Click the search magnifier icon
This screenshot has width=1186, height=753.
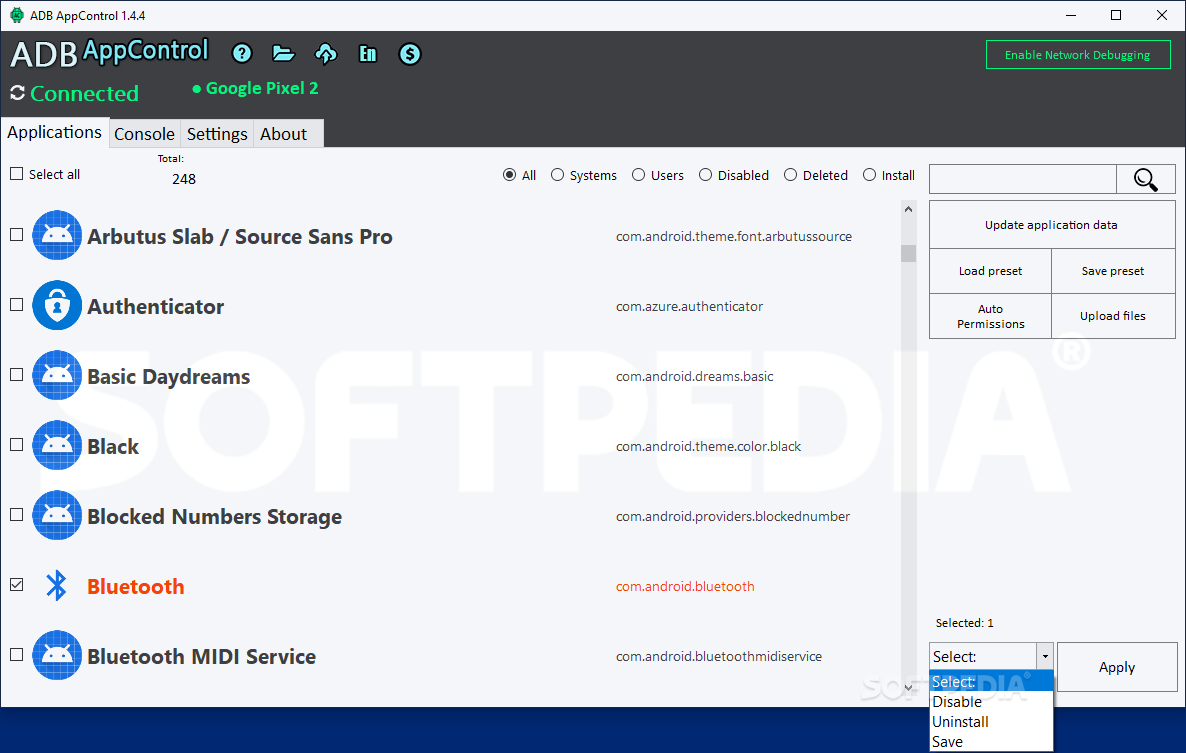[1146, 180]
